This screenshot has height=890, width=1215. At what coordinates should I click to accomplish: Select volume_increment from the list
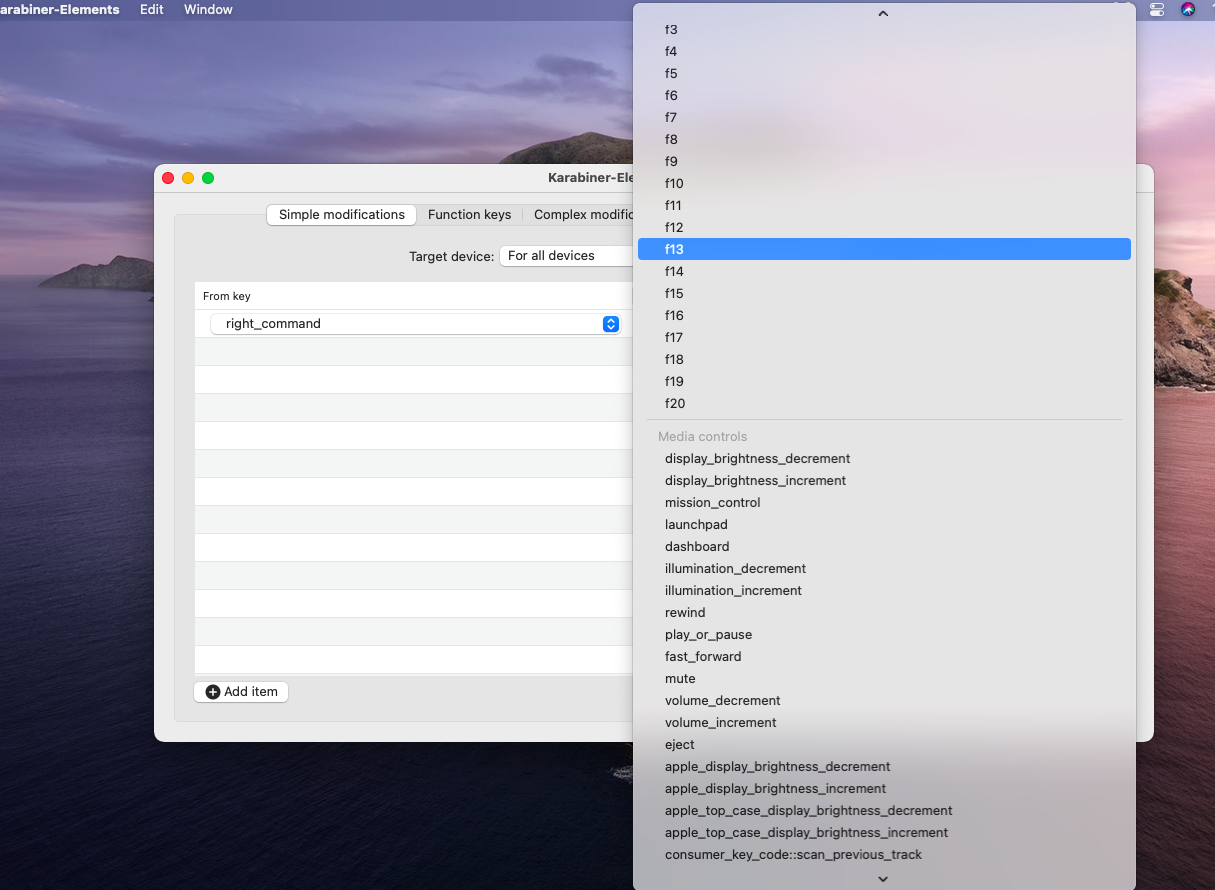point(884,722)
